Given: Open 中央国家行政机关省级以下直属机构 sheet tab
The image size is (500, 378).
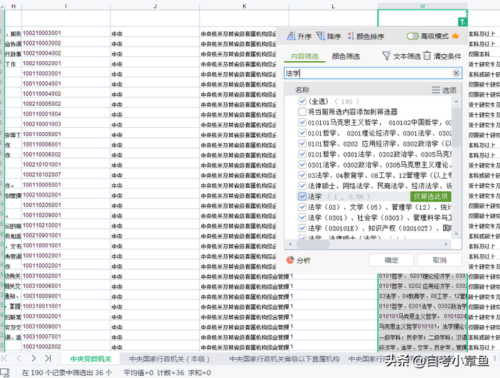Looking at the screenshot, I should coord(284,359).
